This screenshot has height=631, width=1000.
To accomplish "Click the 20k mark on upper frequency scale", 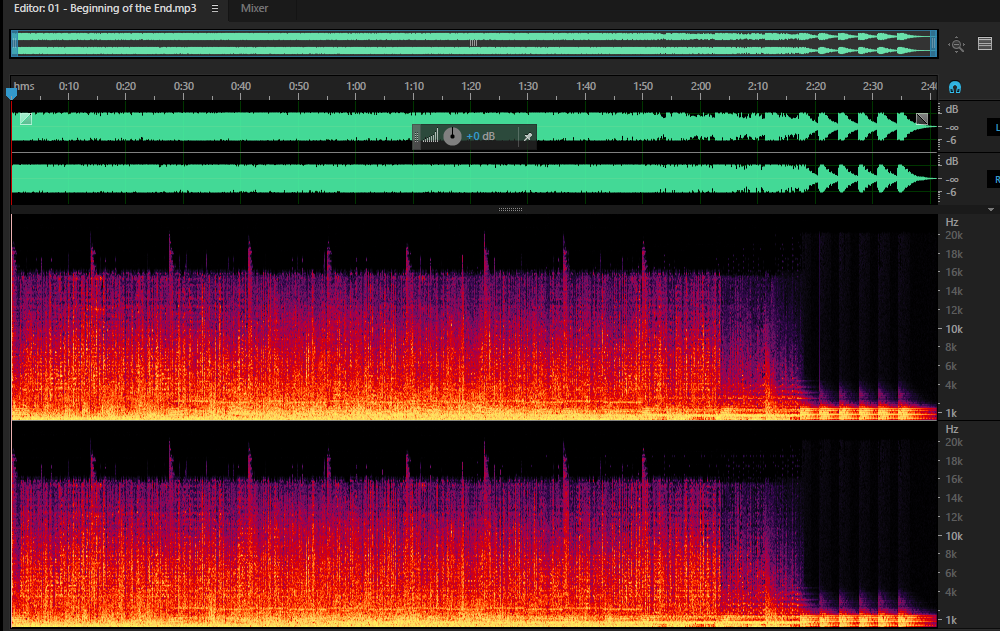I will coord(953,235).
